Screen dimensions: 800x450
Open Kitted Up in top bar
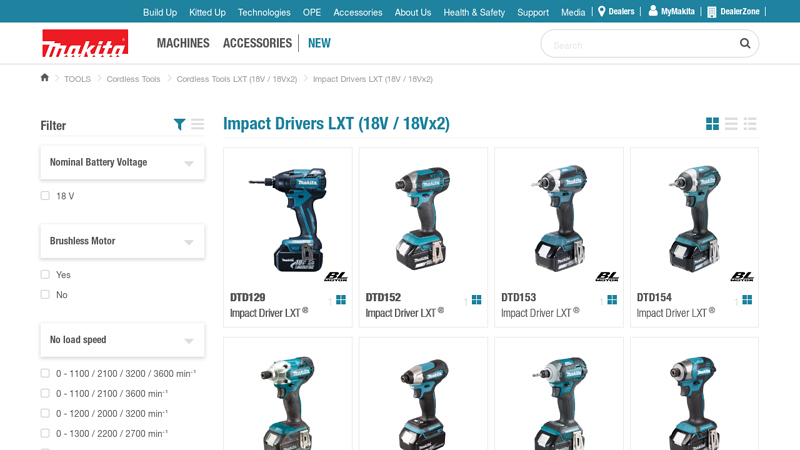click(207, 12)
